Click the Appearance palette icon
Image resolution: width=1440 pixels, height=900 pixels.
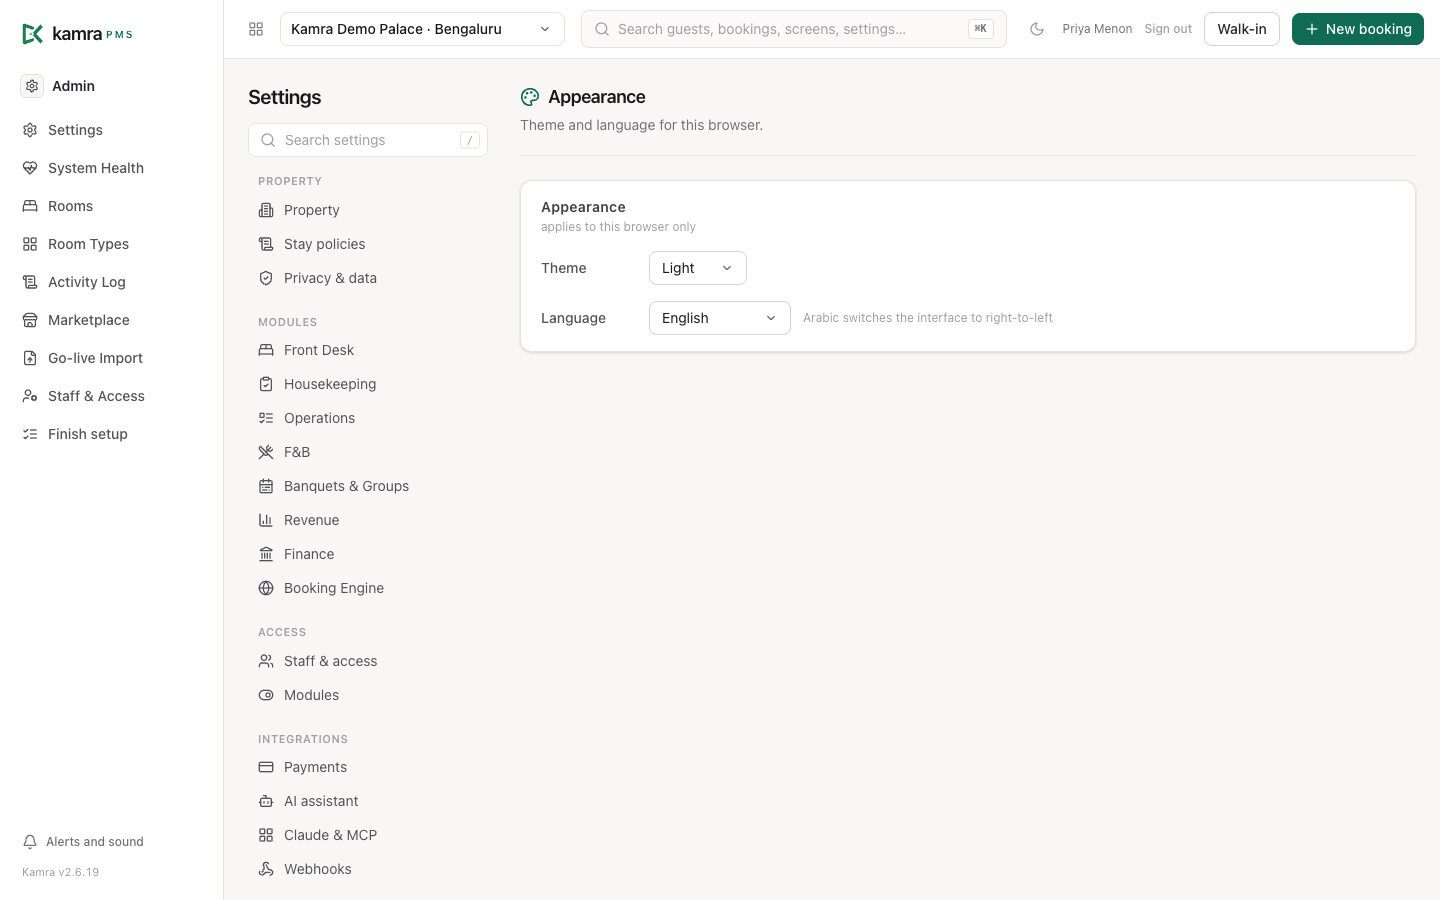tap(530, 97)
